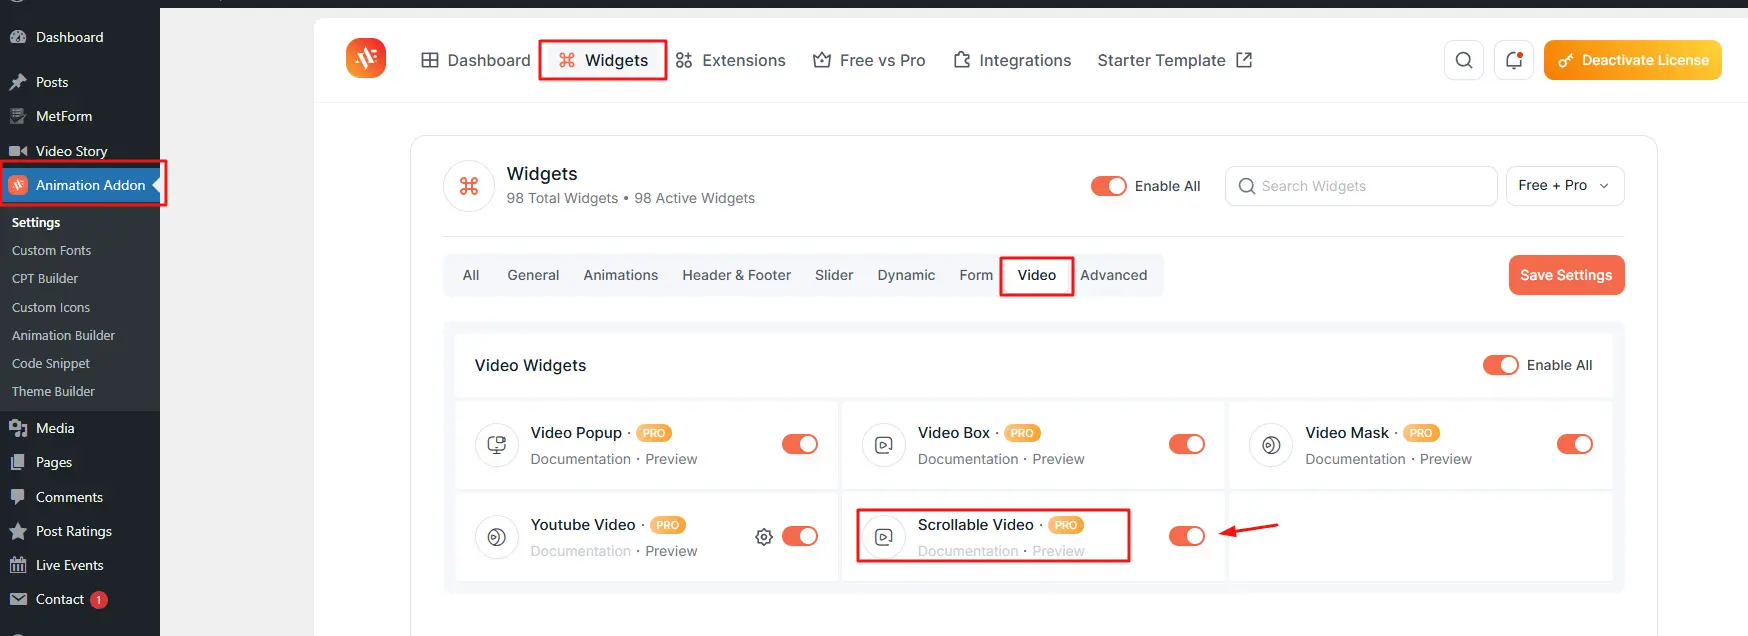Open Code Snippet in the sidebar
Viewport: 1748px width, 636px height.
pos(51,363)
